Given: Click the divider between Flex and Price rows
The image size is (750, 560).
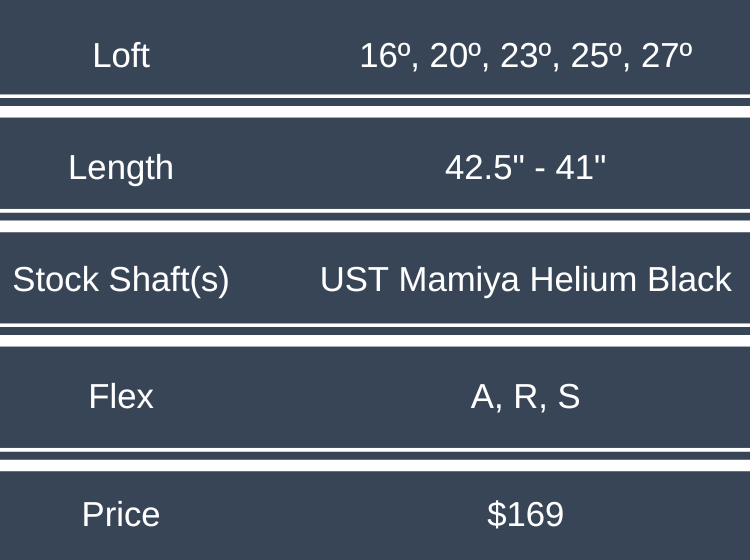Looking at the screenshot, I should (375, 460).
